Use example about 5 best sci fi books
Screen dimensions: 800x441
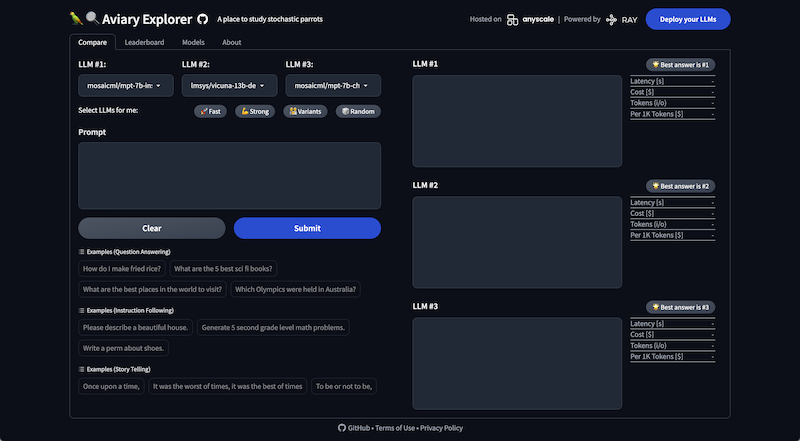point(223,268)
